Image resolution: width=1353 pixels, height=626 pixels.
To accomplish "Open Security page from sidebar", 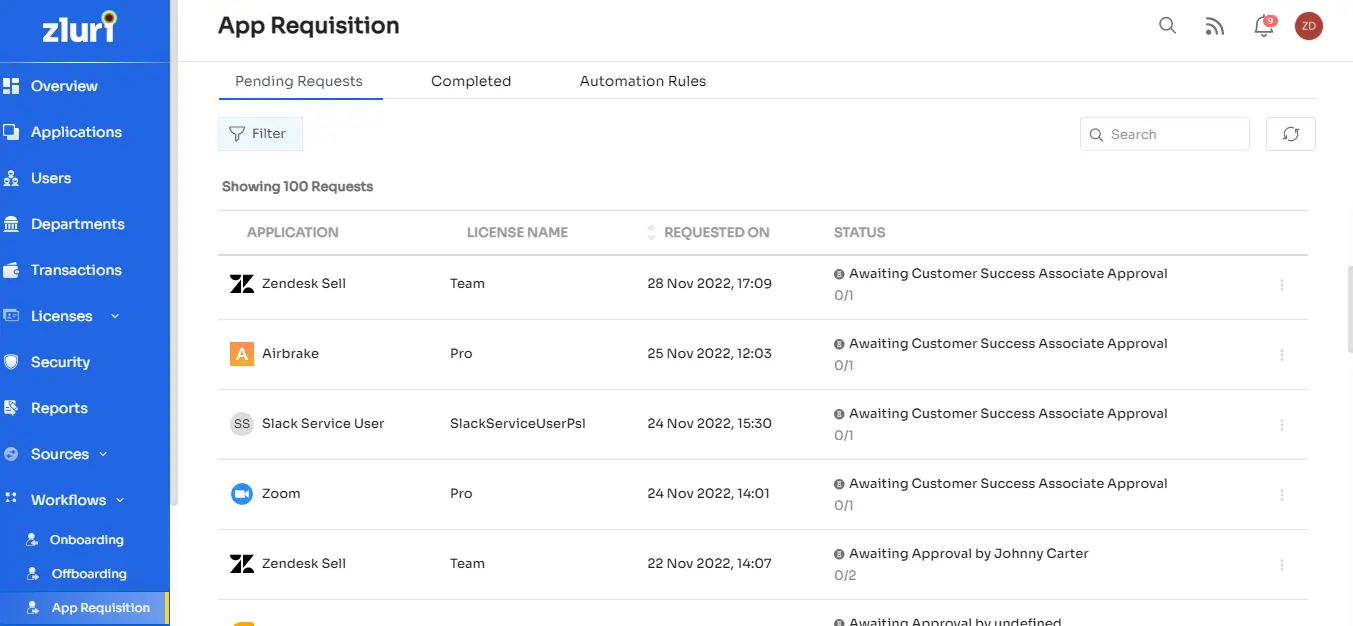I will click(60, 362).
